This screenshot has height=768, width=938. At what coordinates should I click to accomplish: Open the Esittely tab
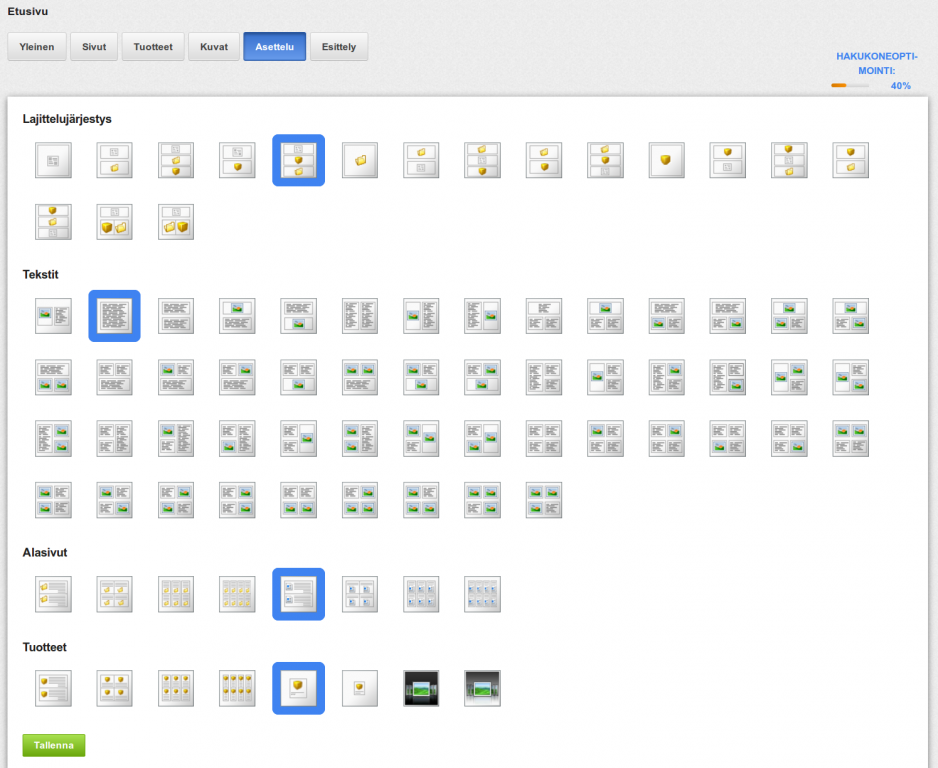click(x=339, y=47)
